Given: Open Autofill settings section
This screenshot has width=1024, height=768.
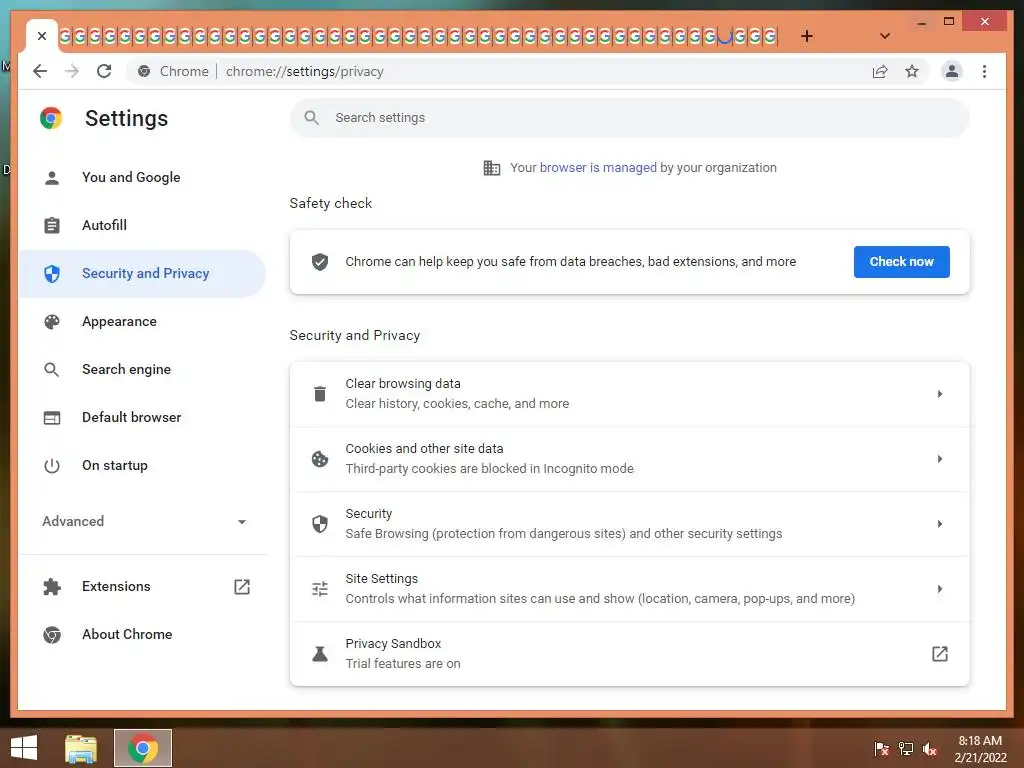Looking at the screenshot, I should (x=142, y=225).
